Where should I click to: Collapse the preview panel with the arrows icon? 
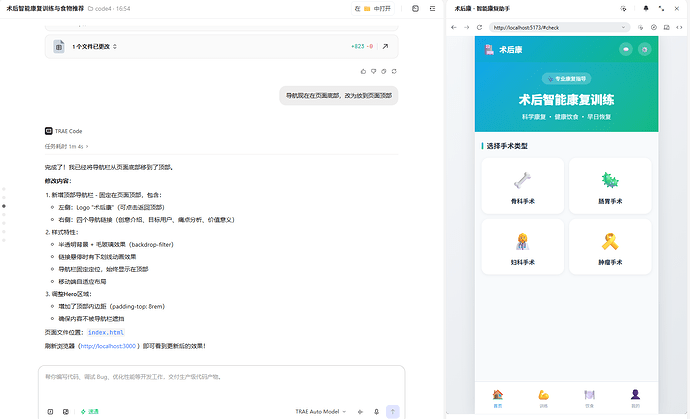661,8
